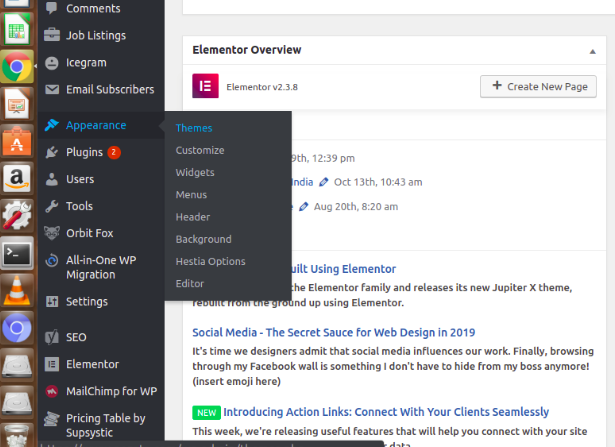615x447 pixels.
Task: Open the Job Listings menu label
Action: click(96, 35)
